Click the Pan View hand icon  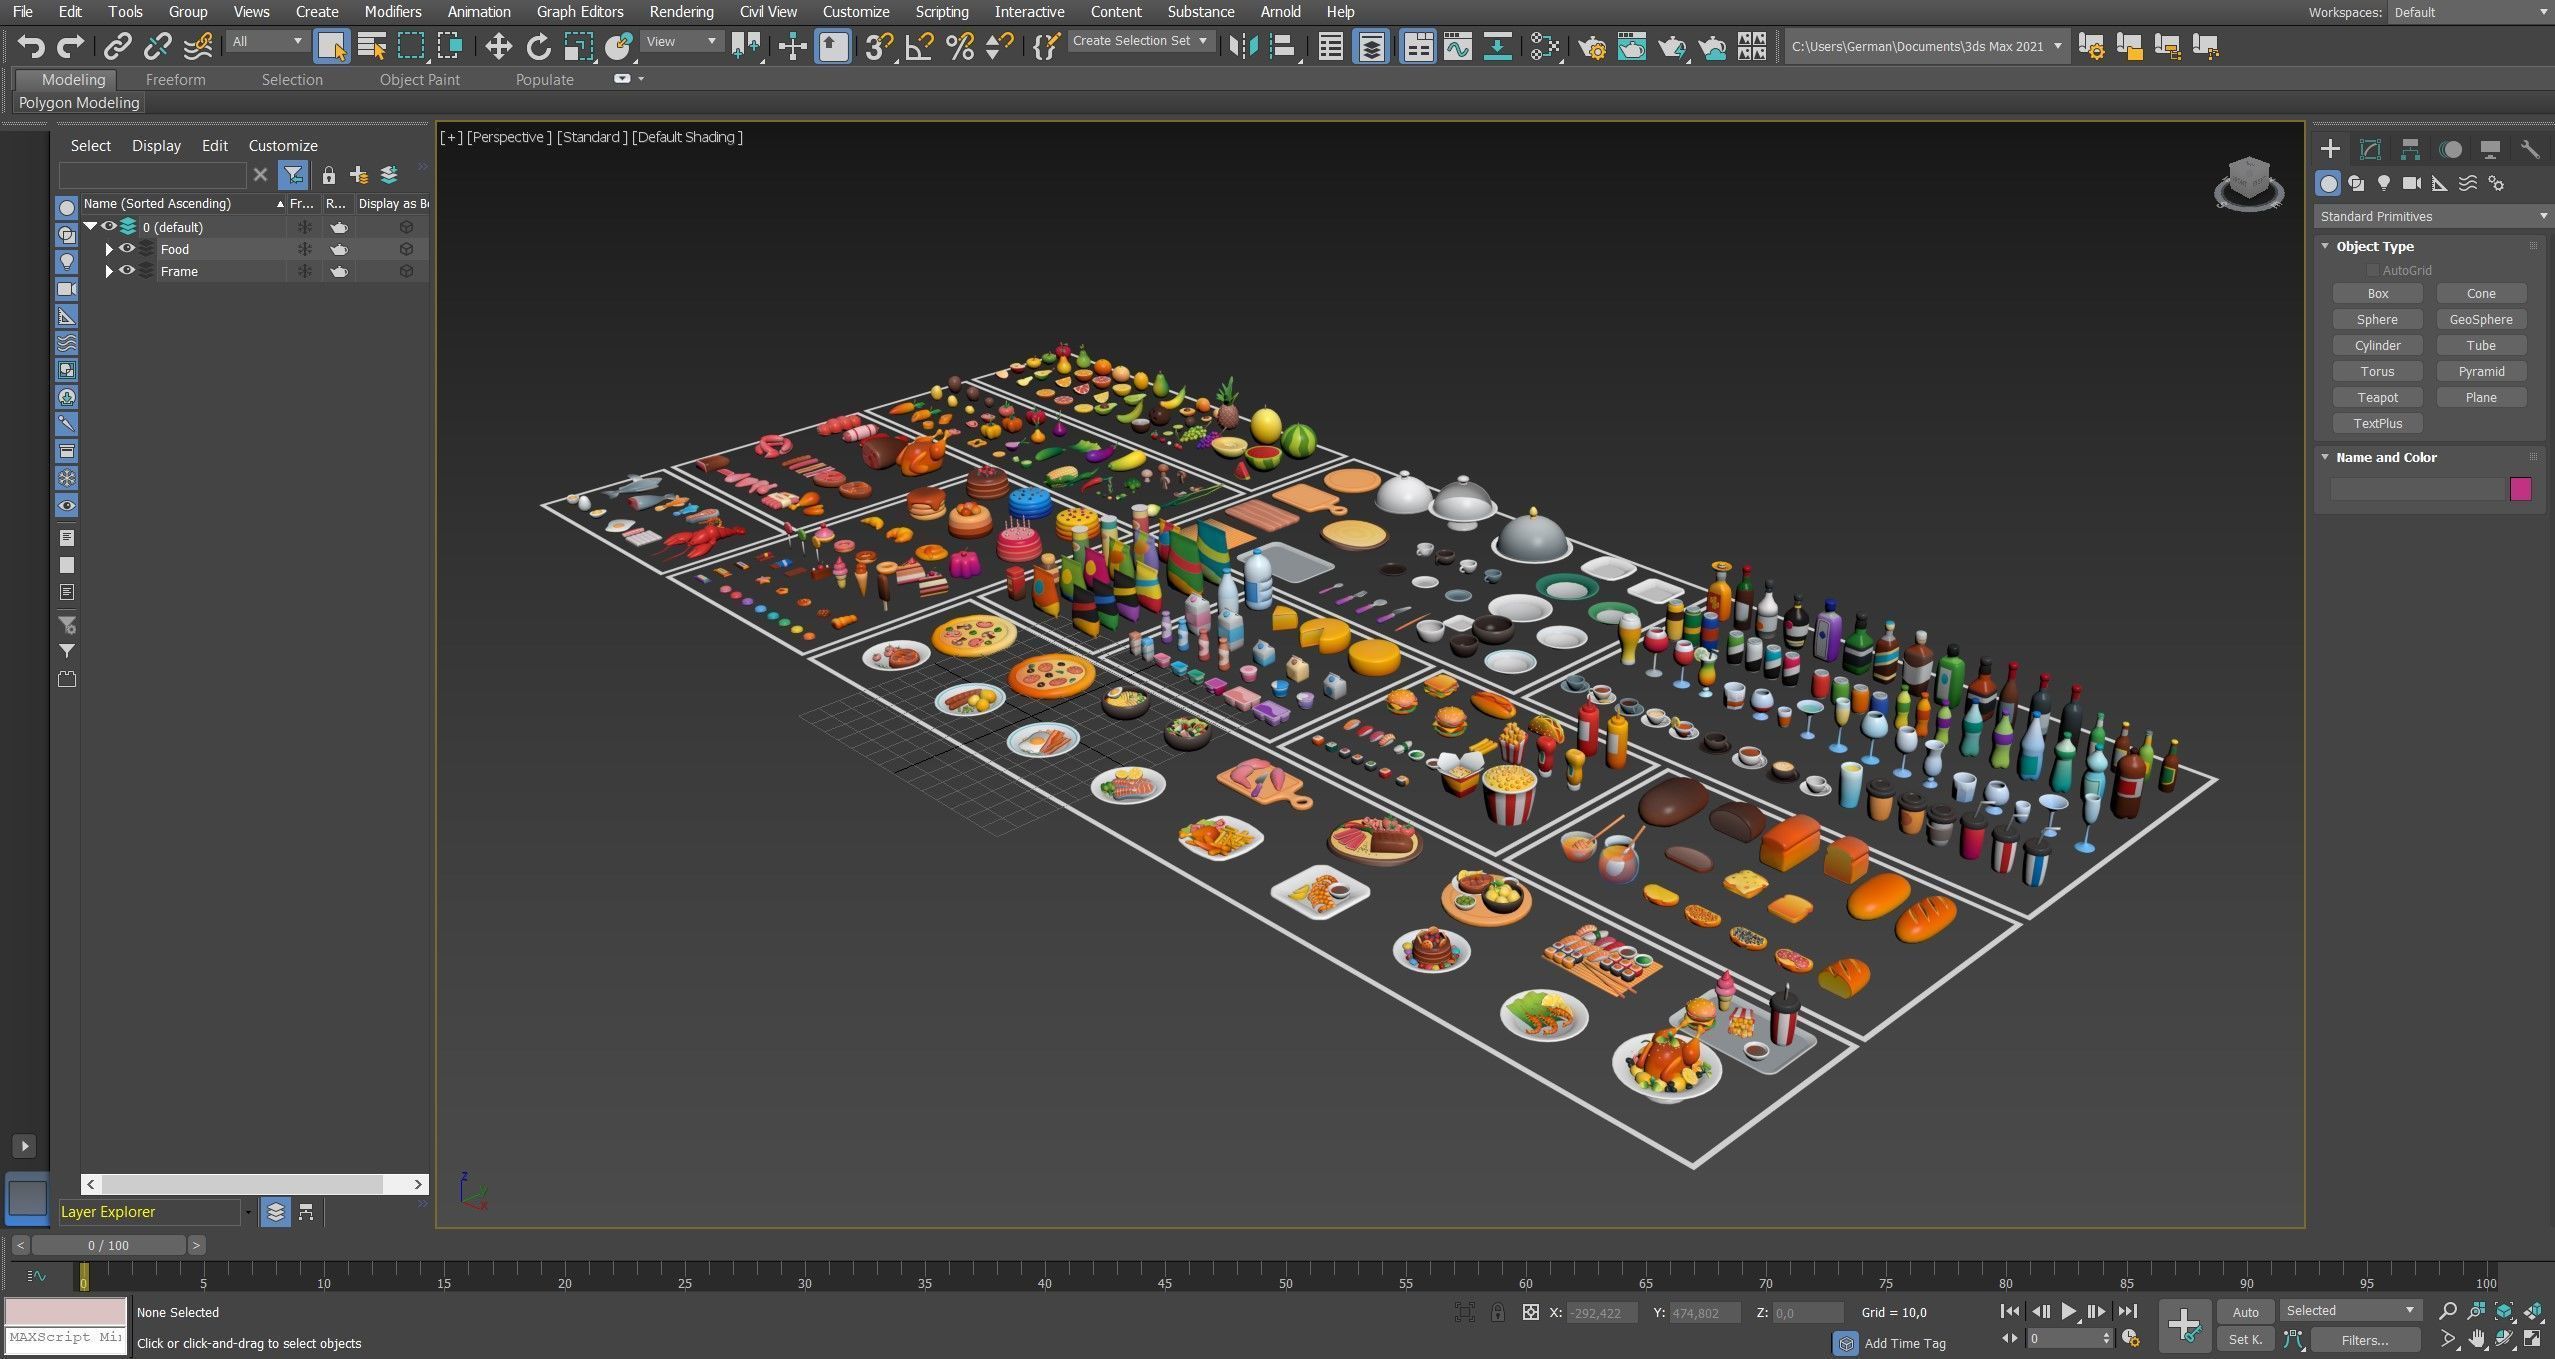(x=2476, y=1339)
